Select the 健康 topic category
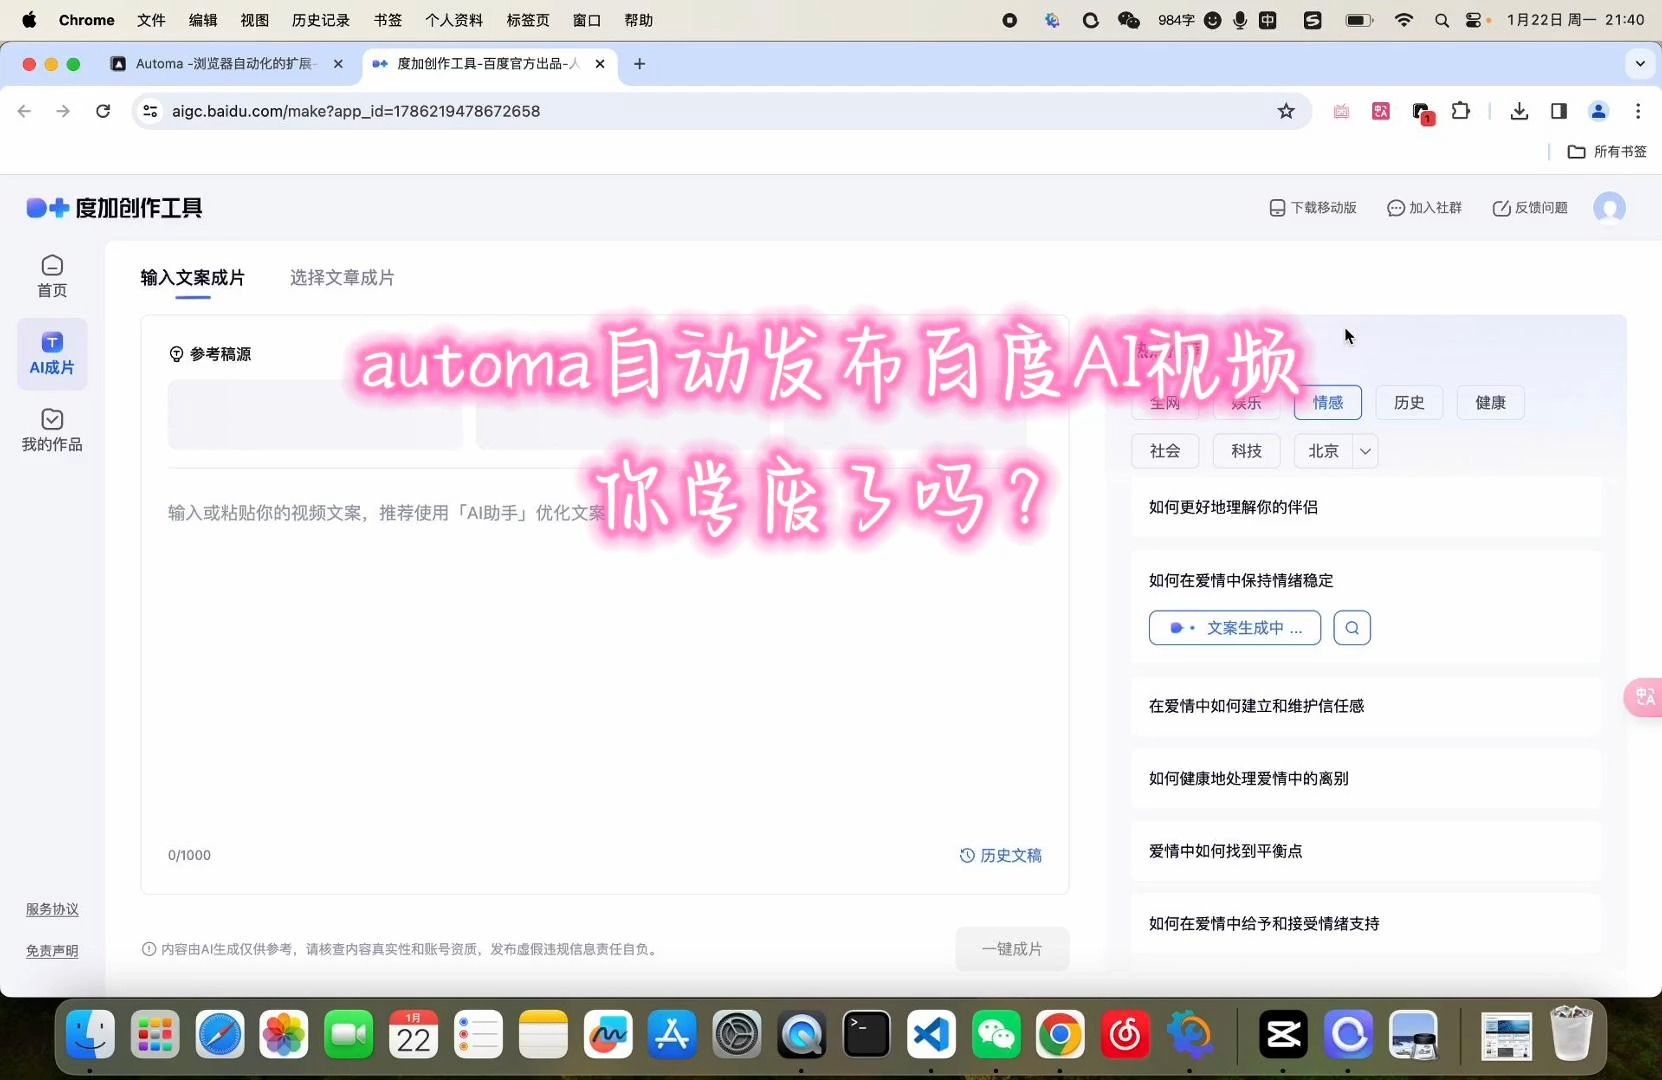Viewport: 1662px width, 1080px height. click(1490, 403)
